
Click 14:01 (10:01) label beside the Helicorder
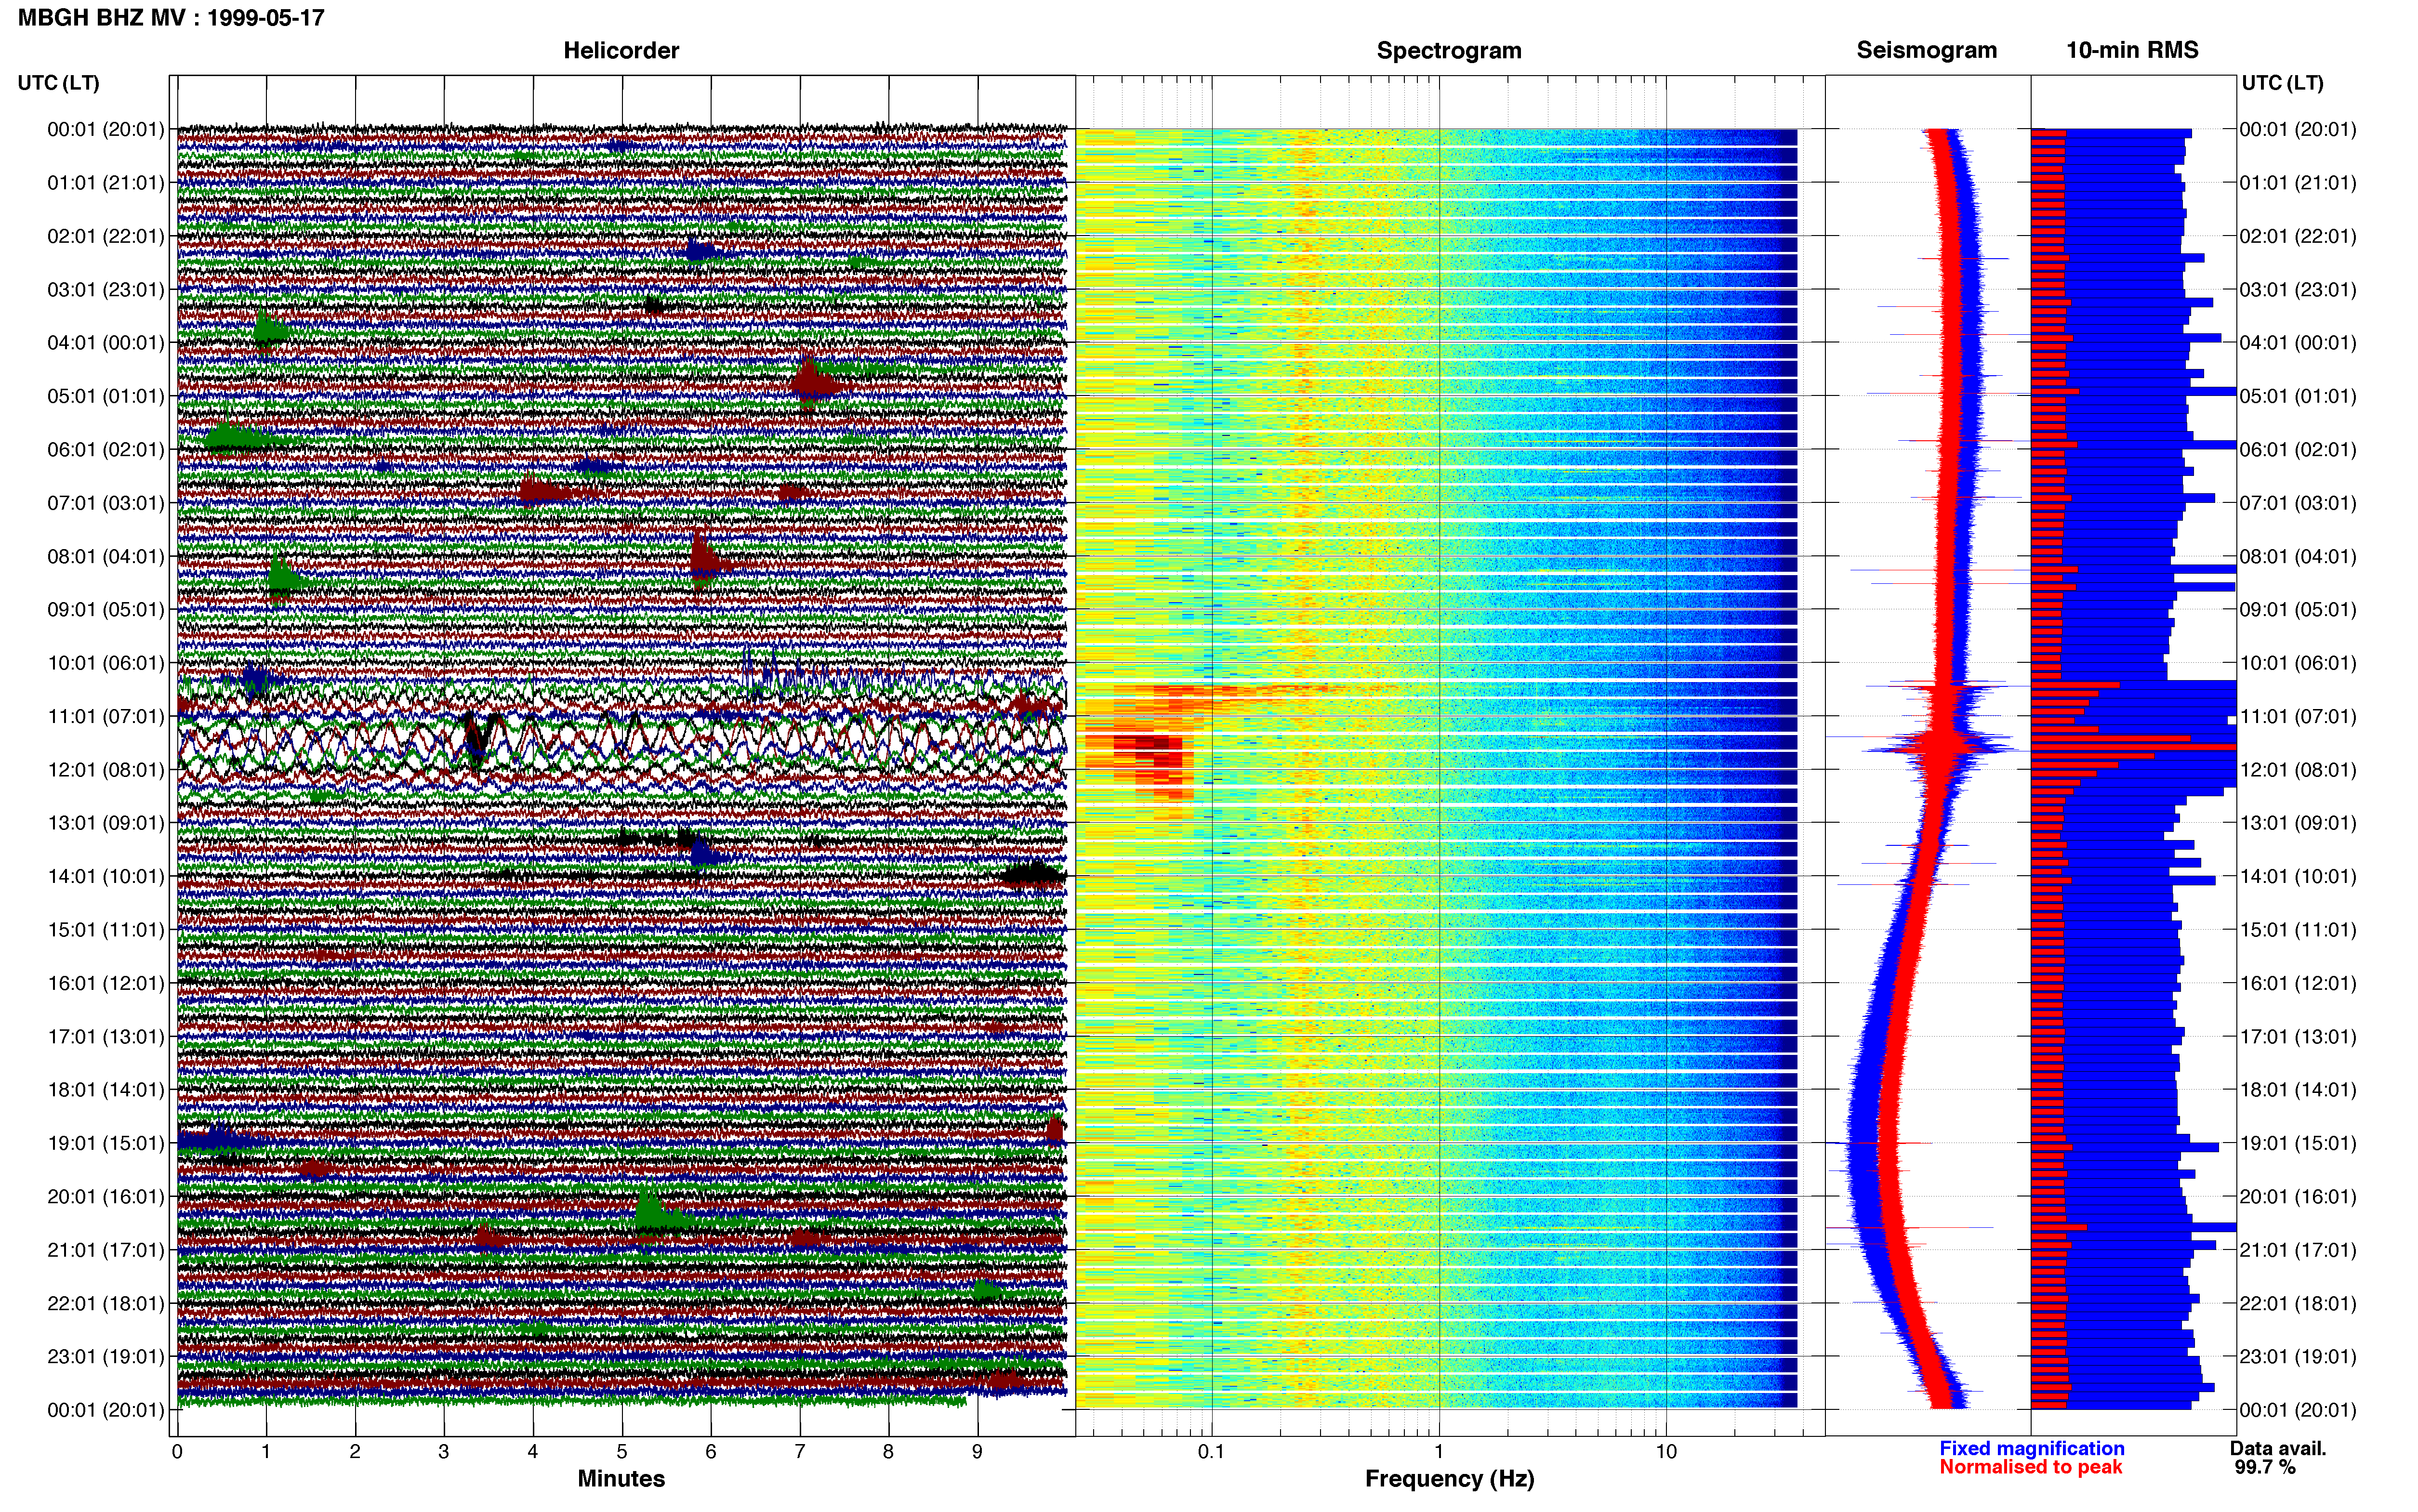point(106,877)
